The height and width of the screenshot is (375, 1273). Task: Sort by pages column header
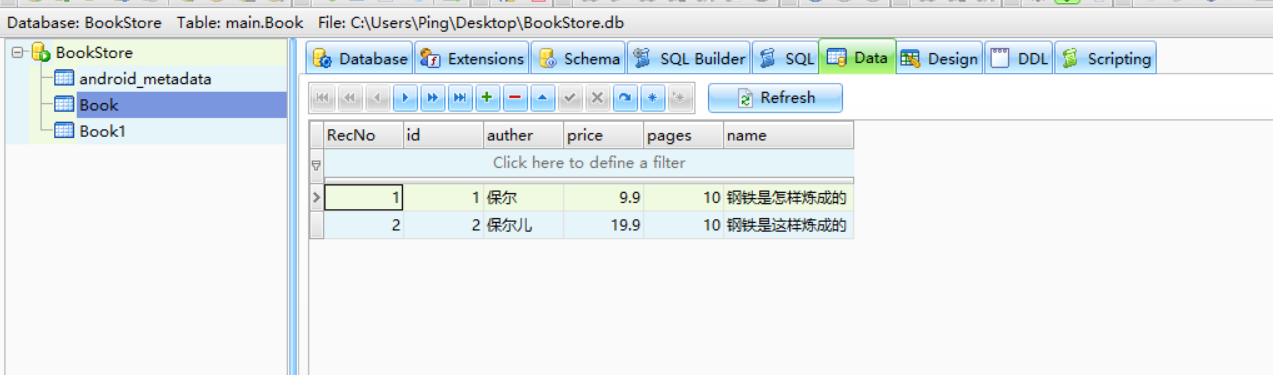(684, 135)
